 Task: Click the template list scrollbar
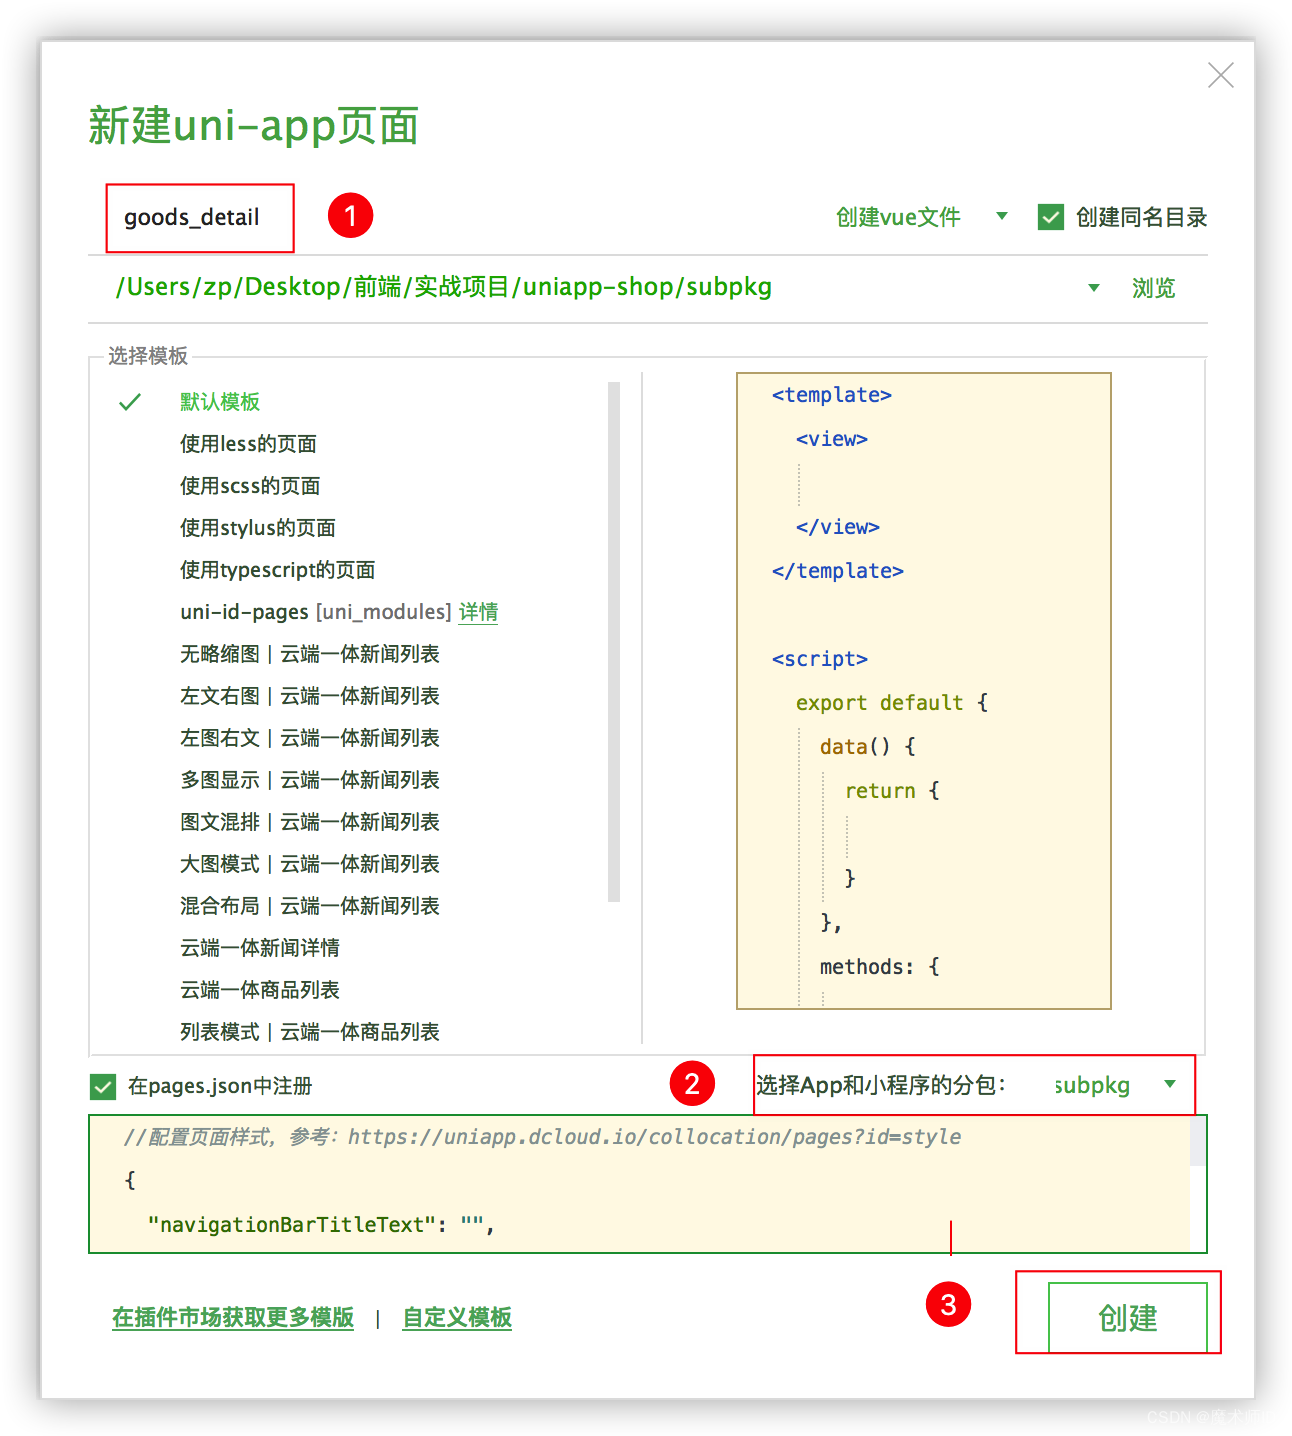pos(614,641)
